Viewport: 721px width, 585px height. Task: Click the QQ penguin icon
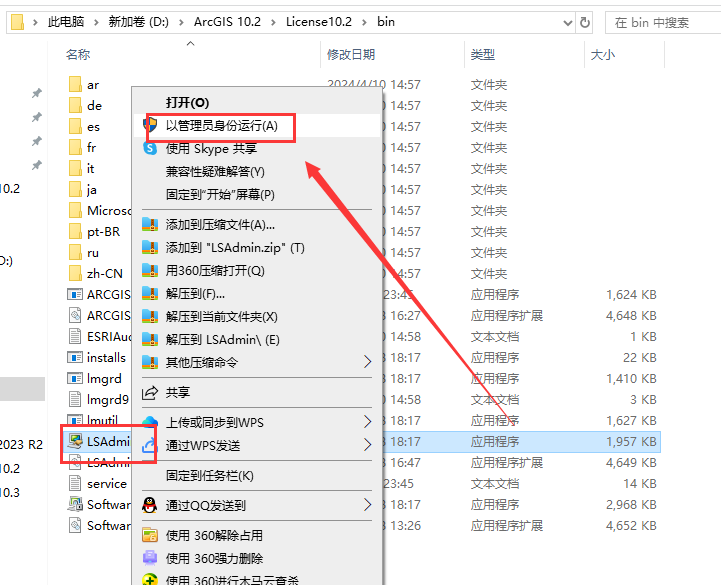[x=150, y=505]
